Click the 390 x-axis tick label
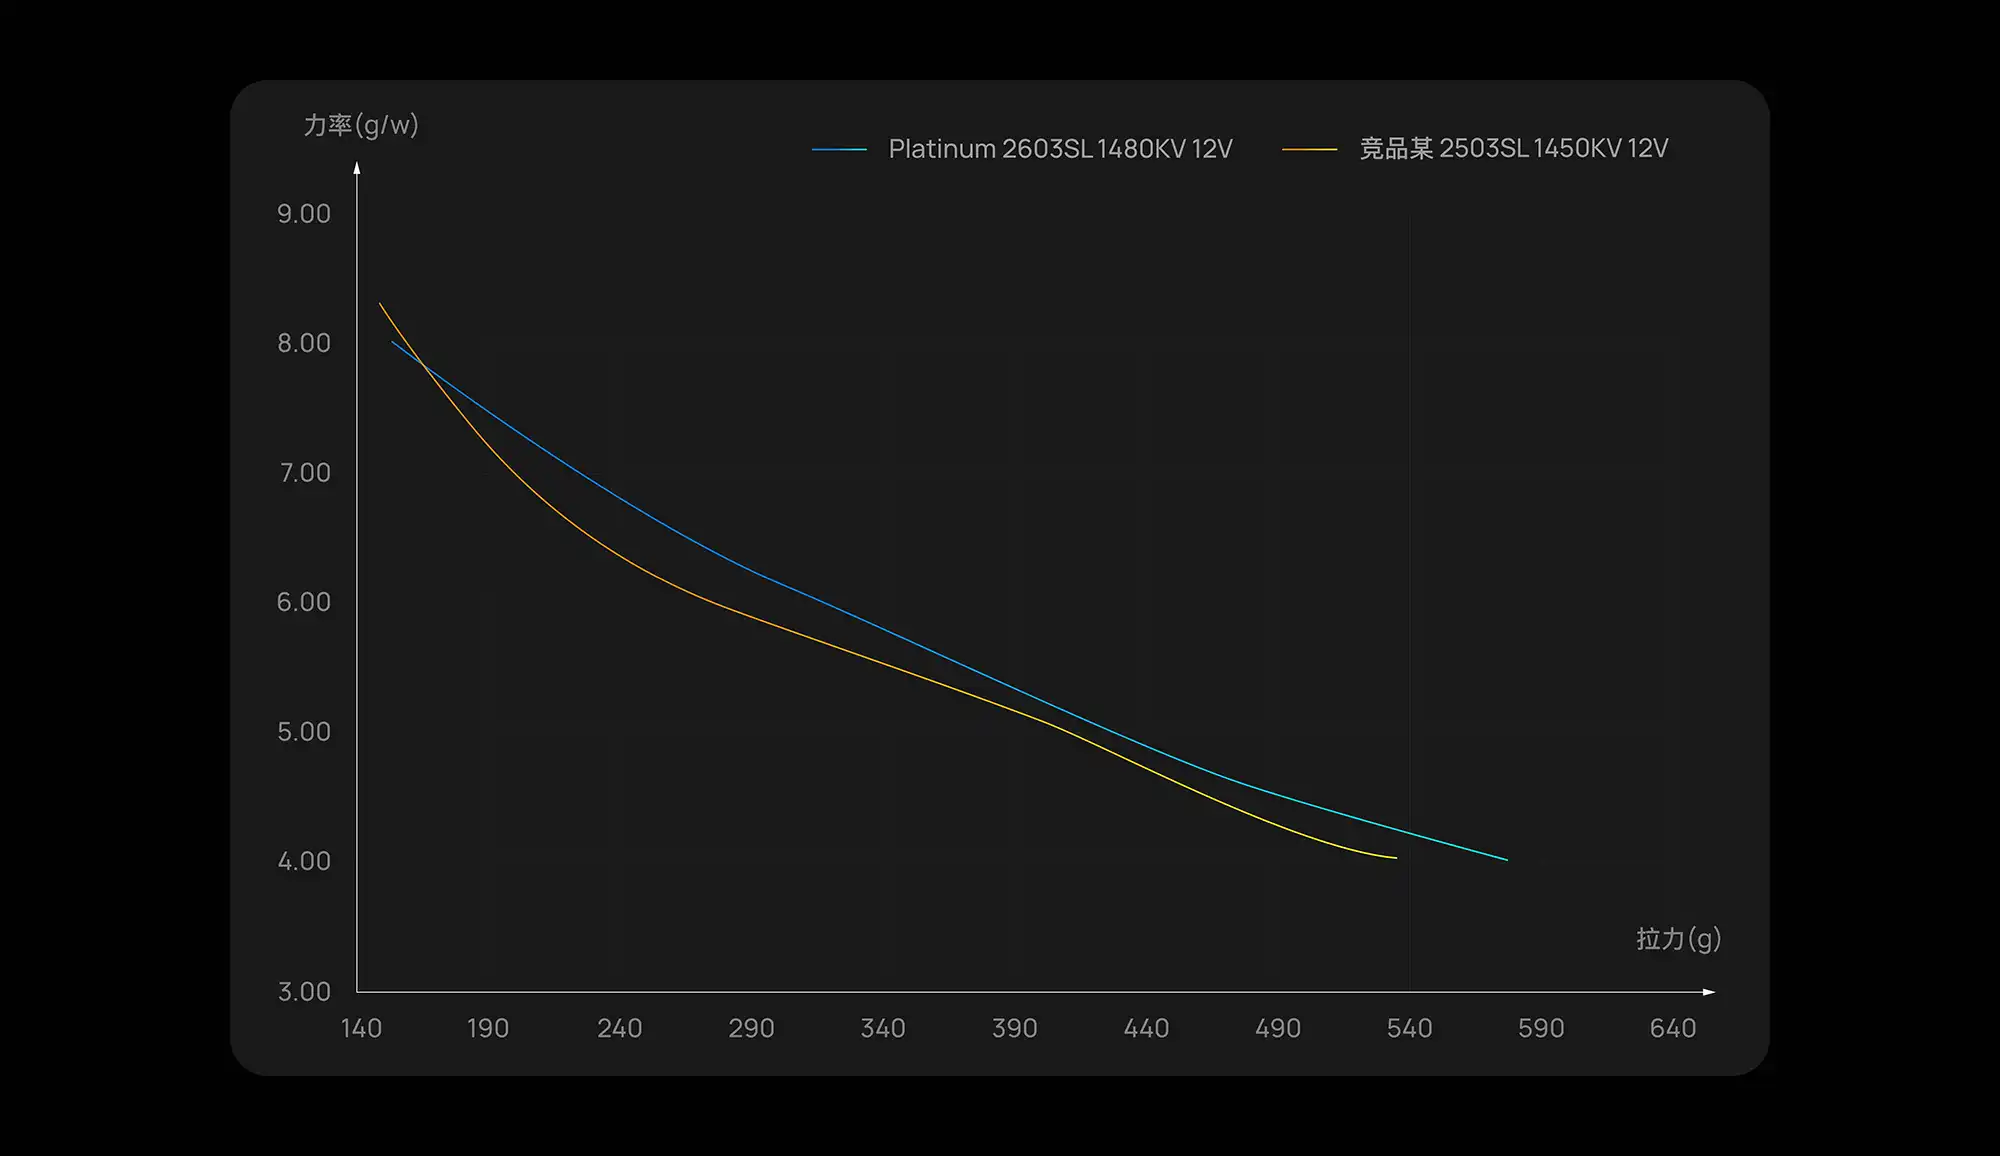The image size is (2000, 1156). (x=1014, y=1028)
